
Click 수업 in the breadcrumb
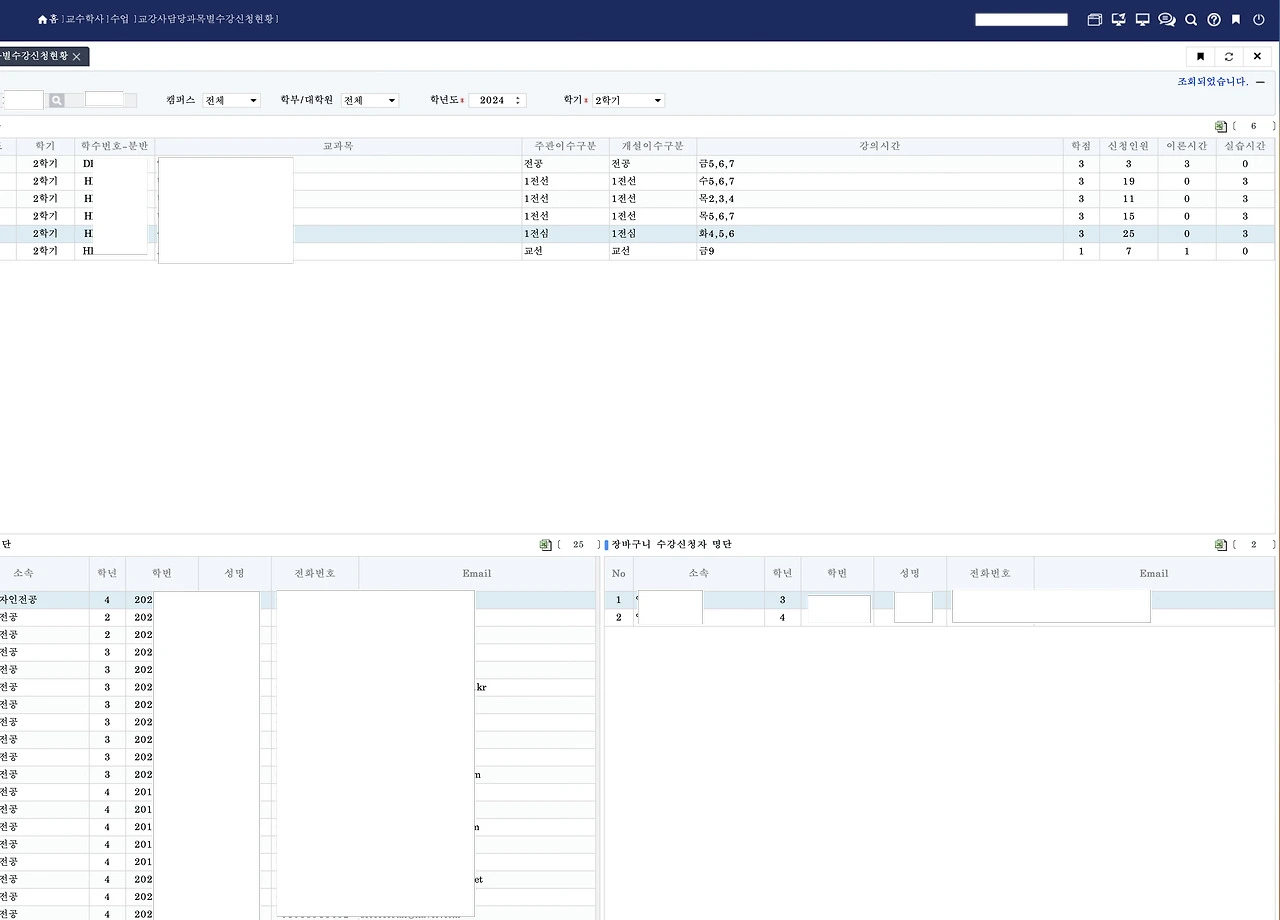[119, 19]
